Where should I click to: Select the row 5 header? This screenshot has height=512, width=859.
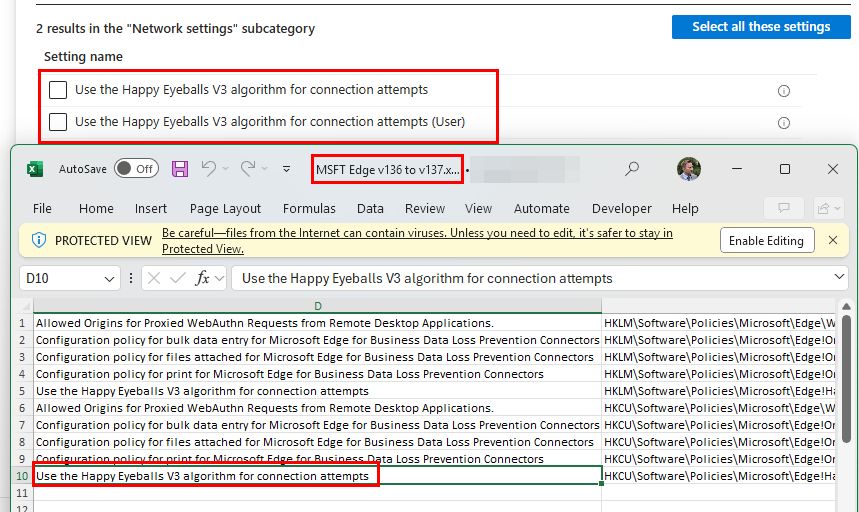(x=22, y=391)
